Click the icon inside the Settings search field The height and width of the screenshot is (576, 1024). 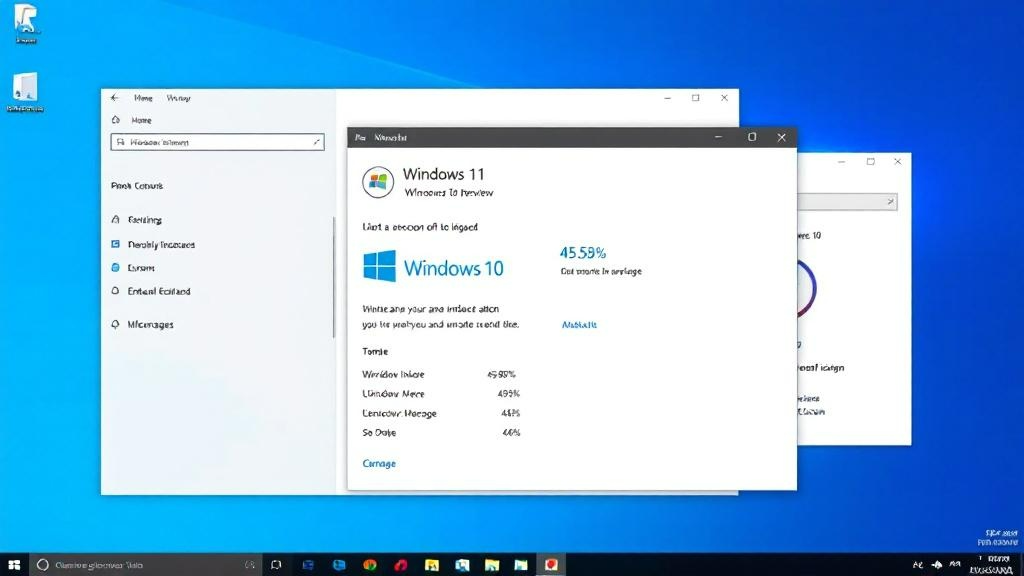point(120,142)
